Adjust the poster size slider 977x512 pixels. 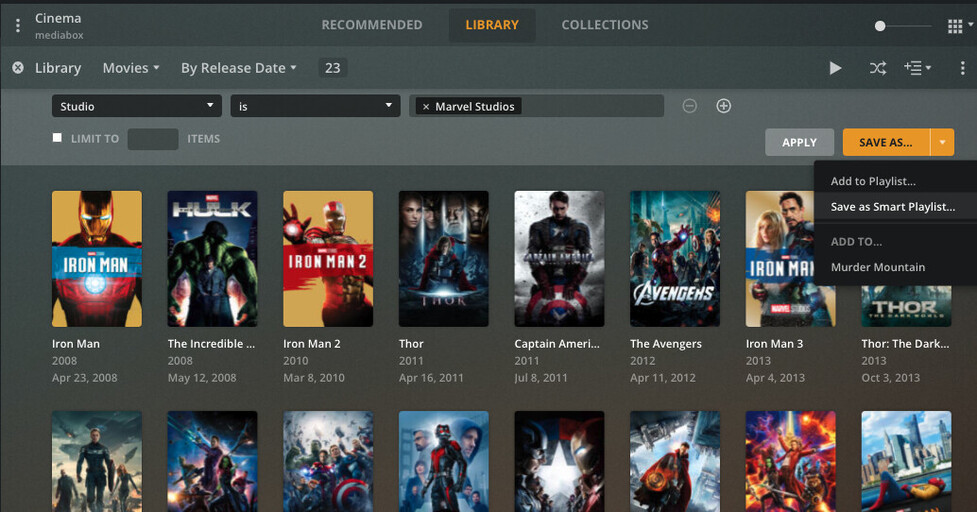click(x=880, y=26)
